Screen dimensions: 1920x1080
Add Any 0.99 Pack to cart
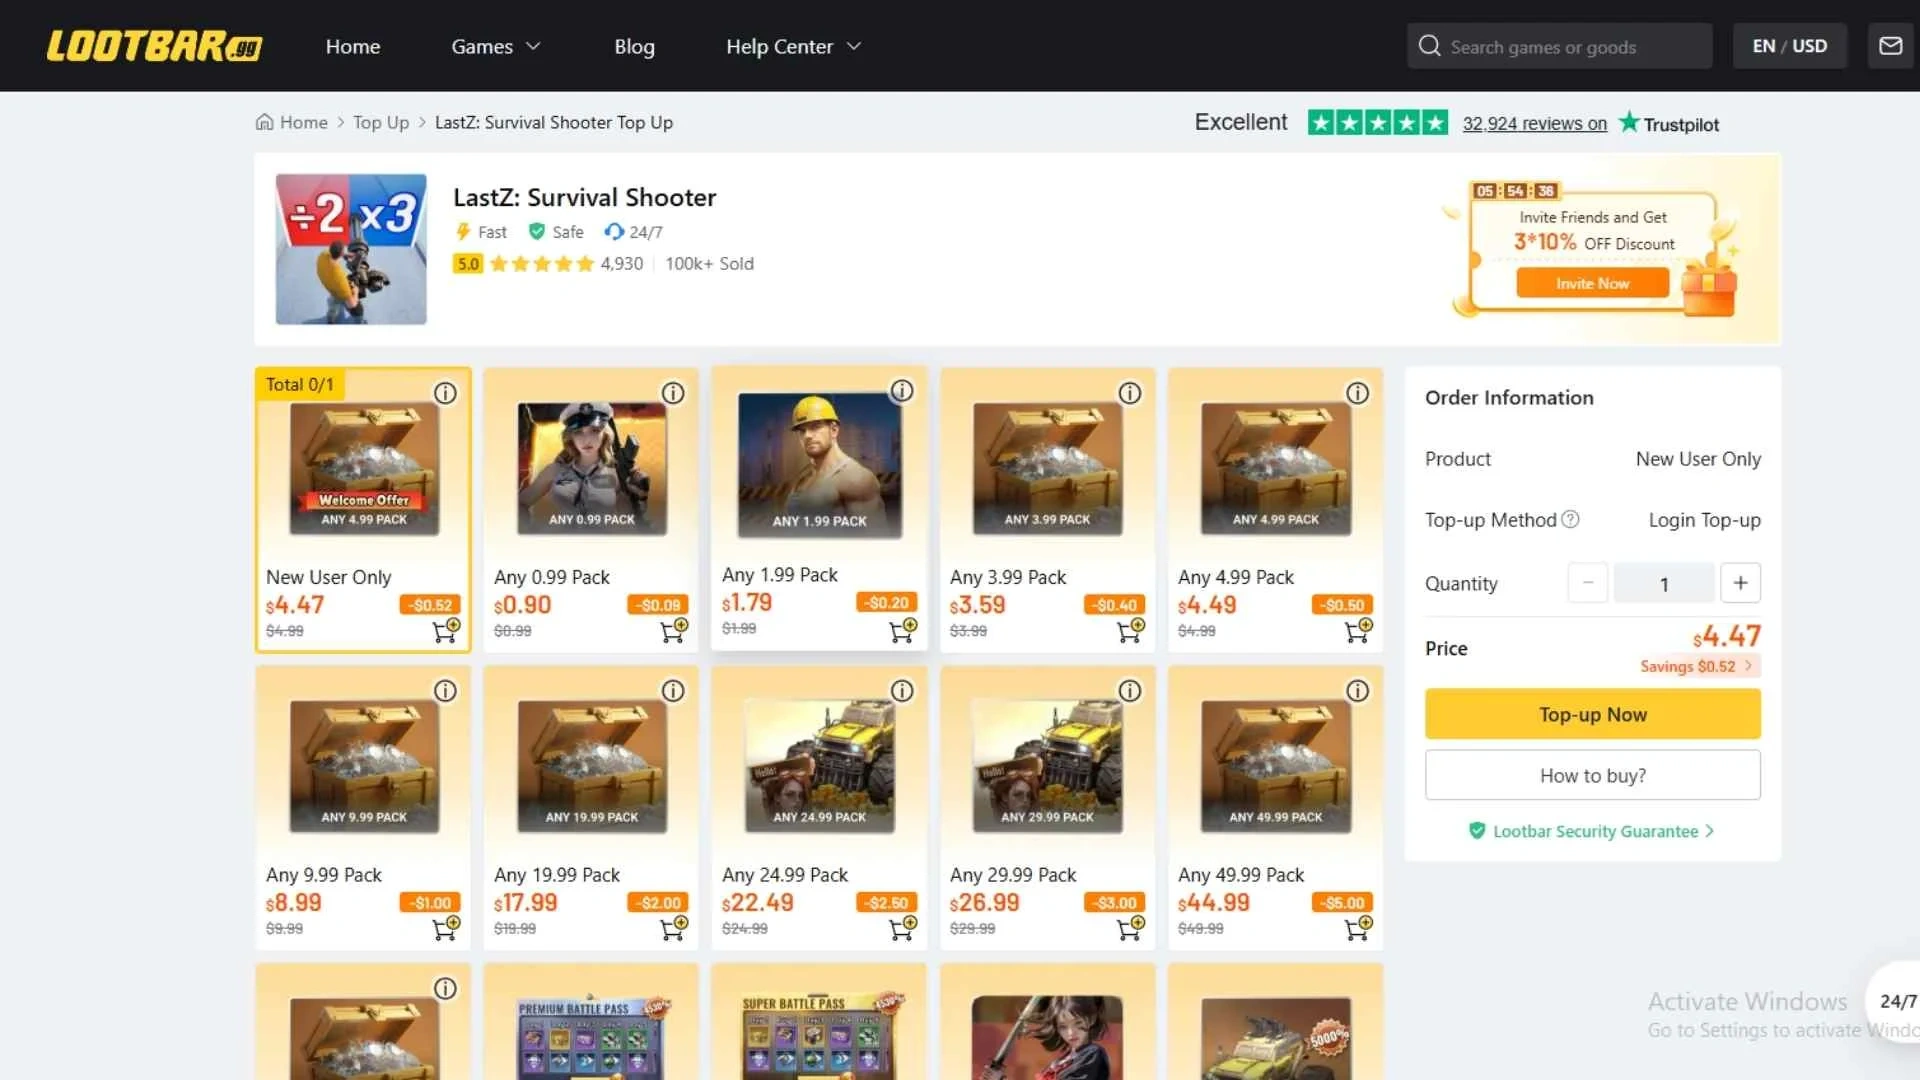(x=673, y=631)
